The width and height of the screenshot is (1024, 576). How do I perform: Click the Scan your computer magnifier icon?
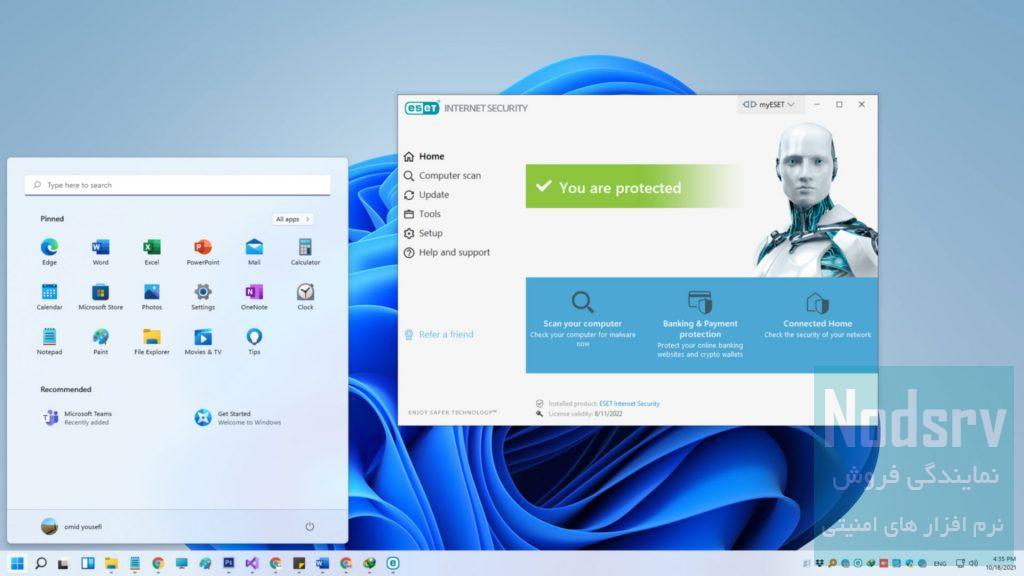click(582, 302)
